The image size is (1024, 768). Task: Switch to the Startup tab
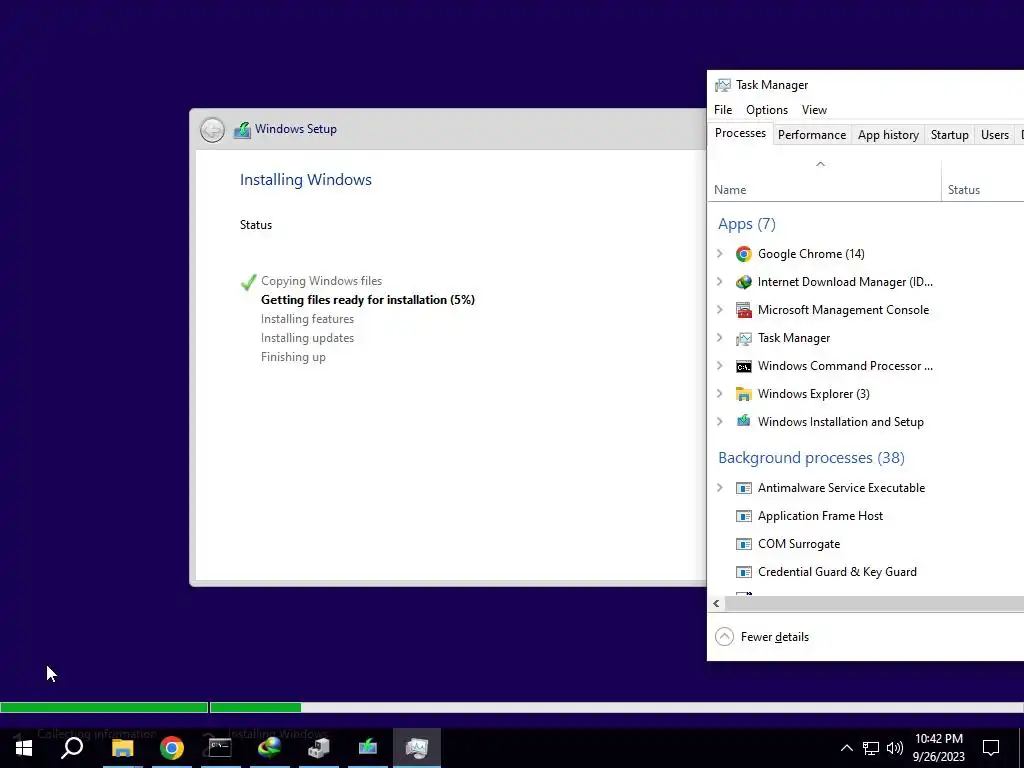pyautogui.click(x=950, y=135)
